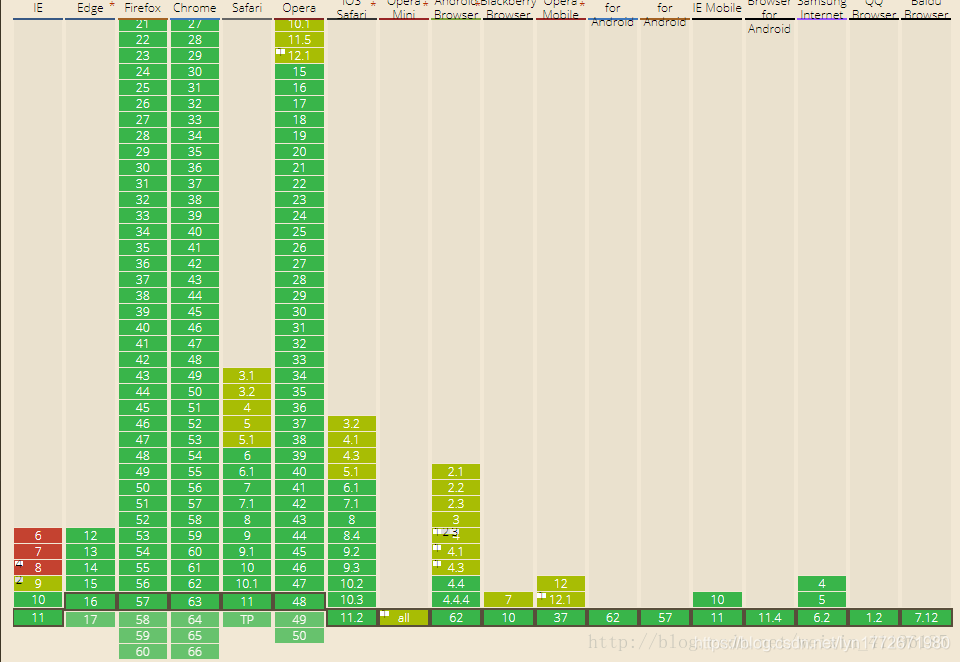Select the Edge column header
The height and width of the screenshot is (662, 960).
click(x=90, y=8)
